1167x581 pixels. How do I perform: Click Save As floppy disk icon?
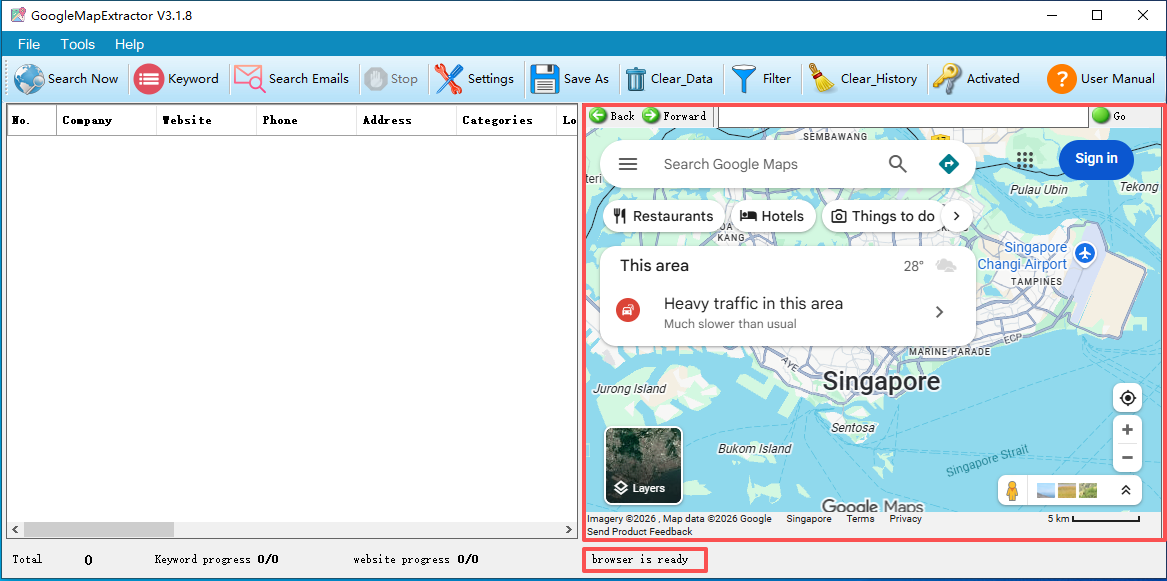[545, 79]
